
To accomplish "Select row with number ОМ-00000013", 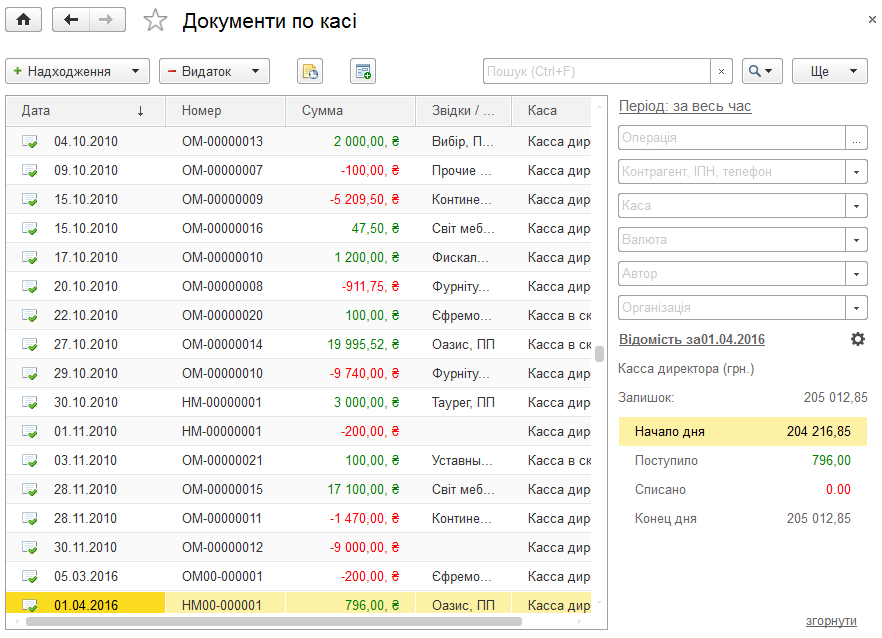I will pyautogui.click(x=222, y=141).
